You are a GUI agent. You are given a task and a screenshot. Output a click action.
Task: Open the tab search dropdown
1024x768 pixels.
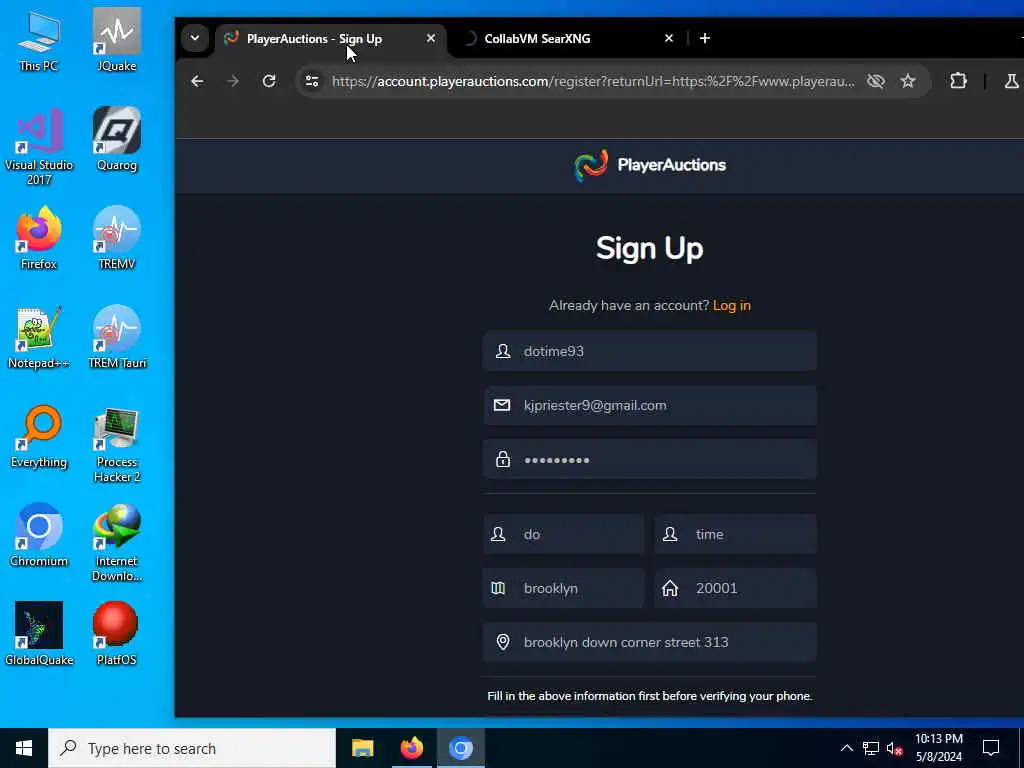pos(195,38)
